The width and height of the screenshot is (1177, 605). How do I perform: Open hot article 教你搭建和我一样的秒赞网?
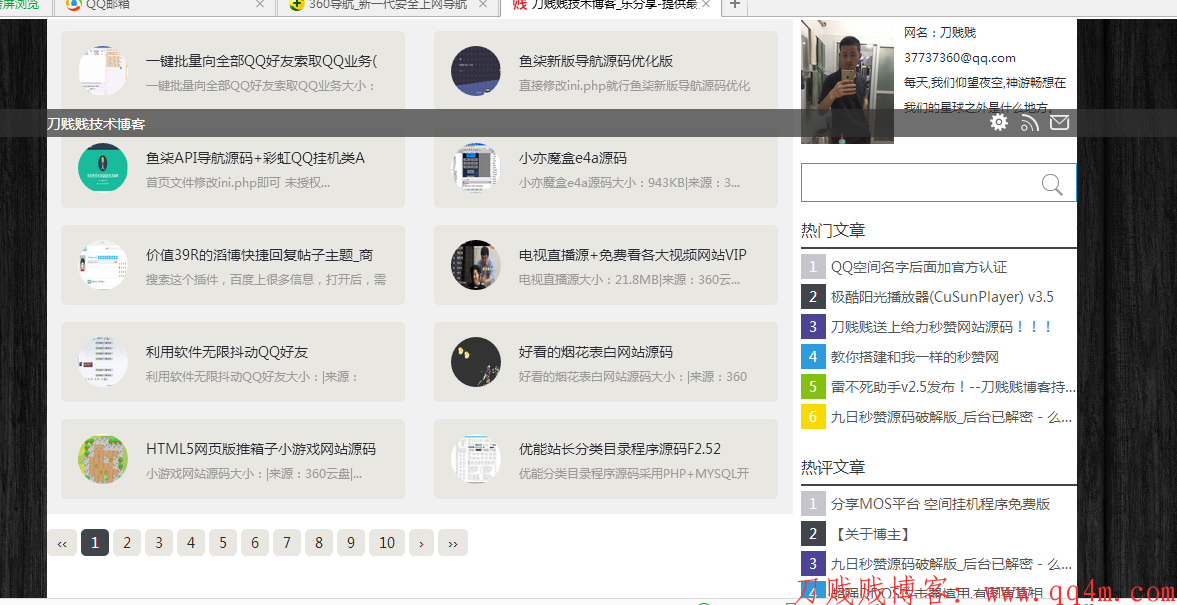(914, 357)
